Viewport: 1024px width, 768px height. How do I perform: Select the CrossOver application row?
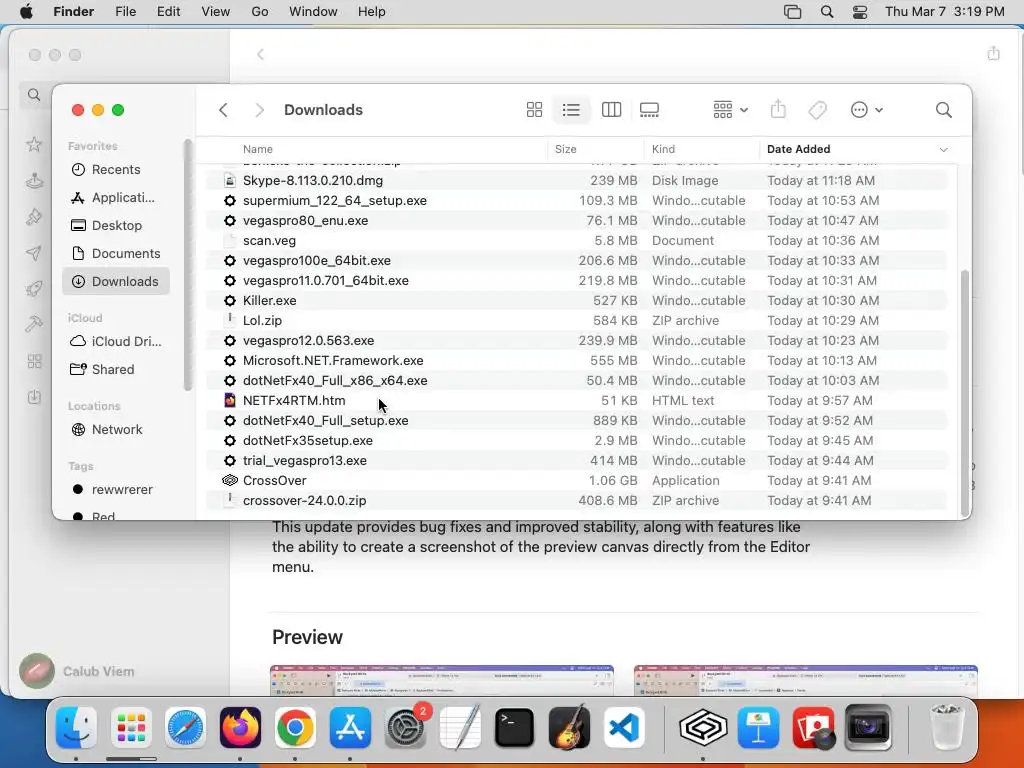(577, 481)
